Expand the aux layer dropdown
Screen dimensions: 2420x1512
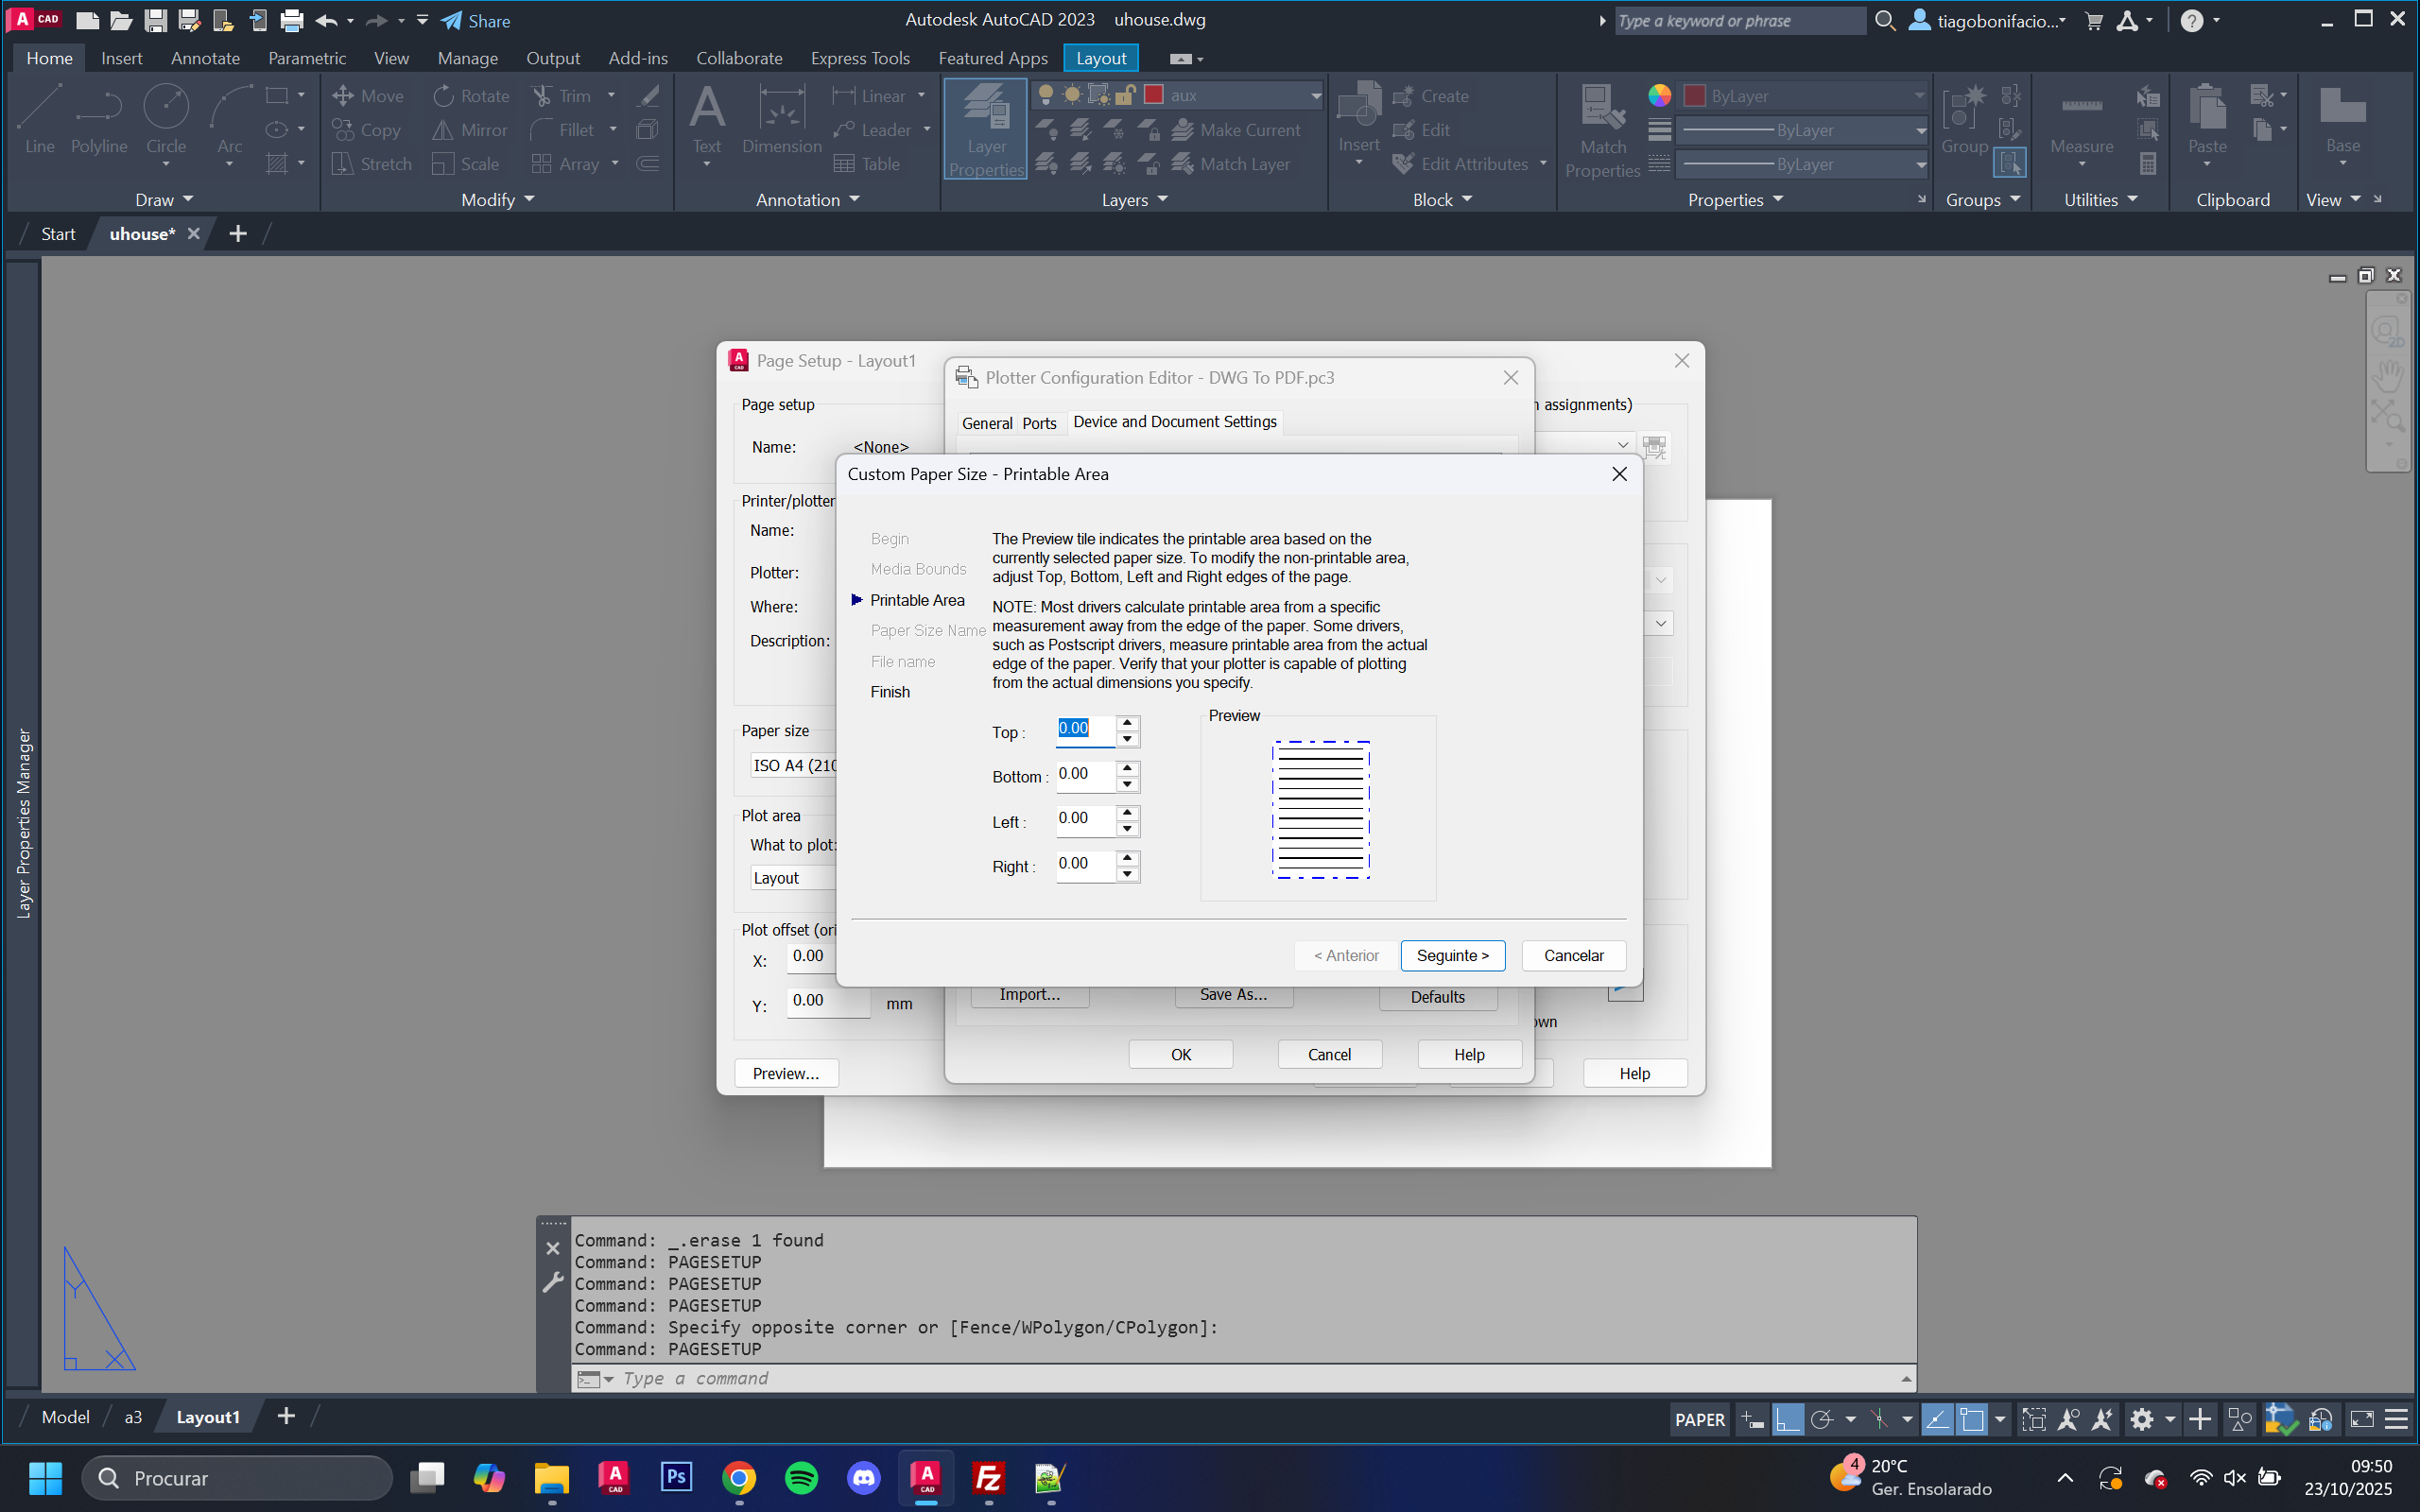tap(1315, 96)
